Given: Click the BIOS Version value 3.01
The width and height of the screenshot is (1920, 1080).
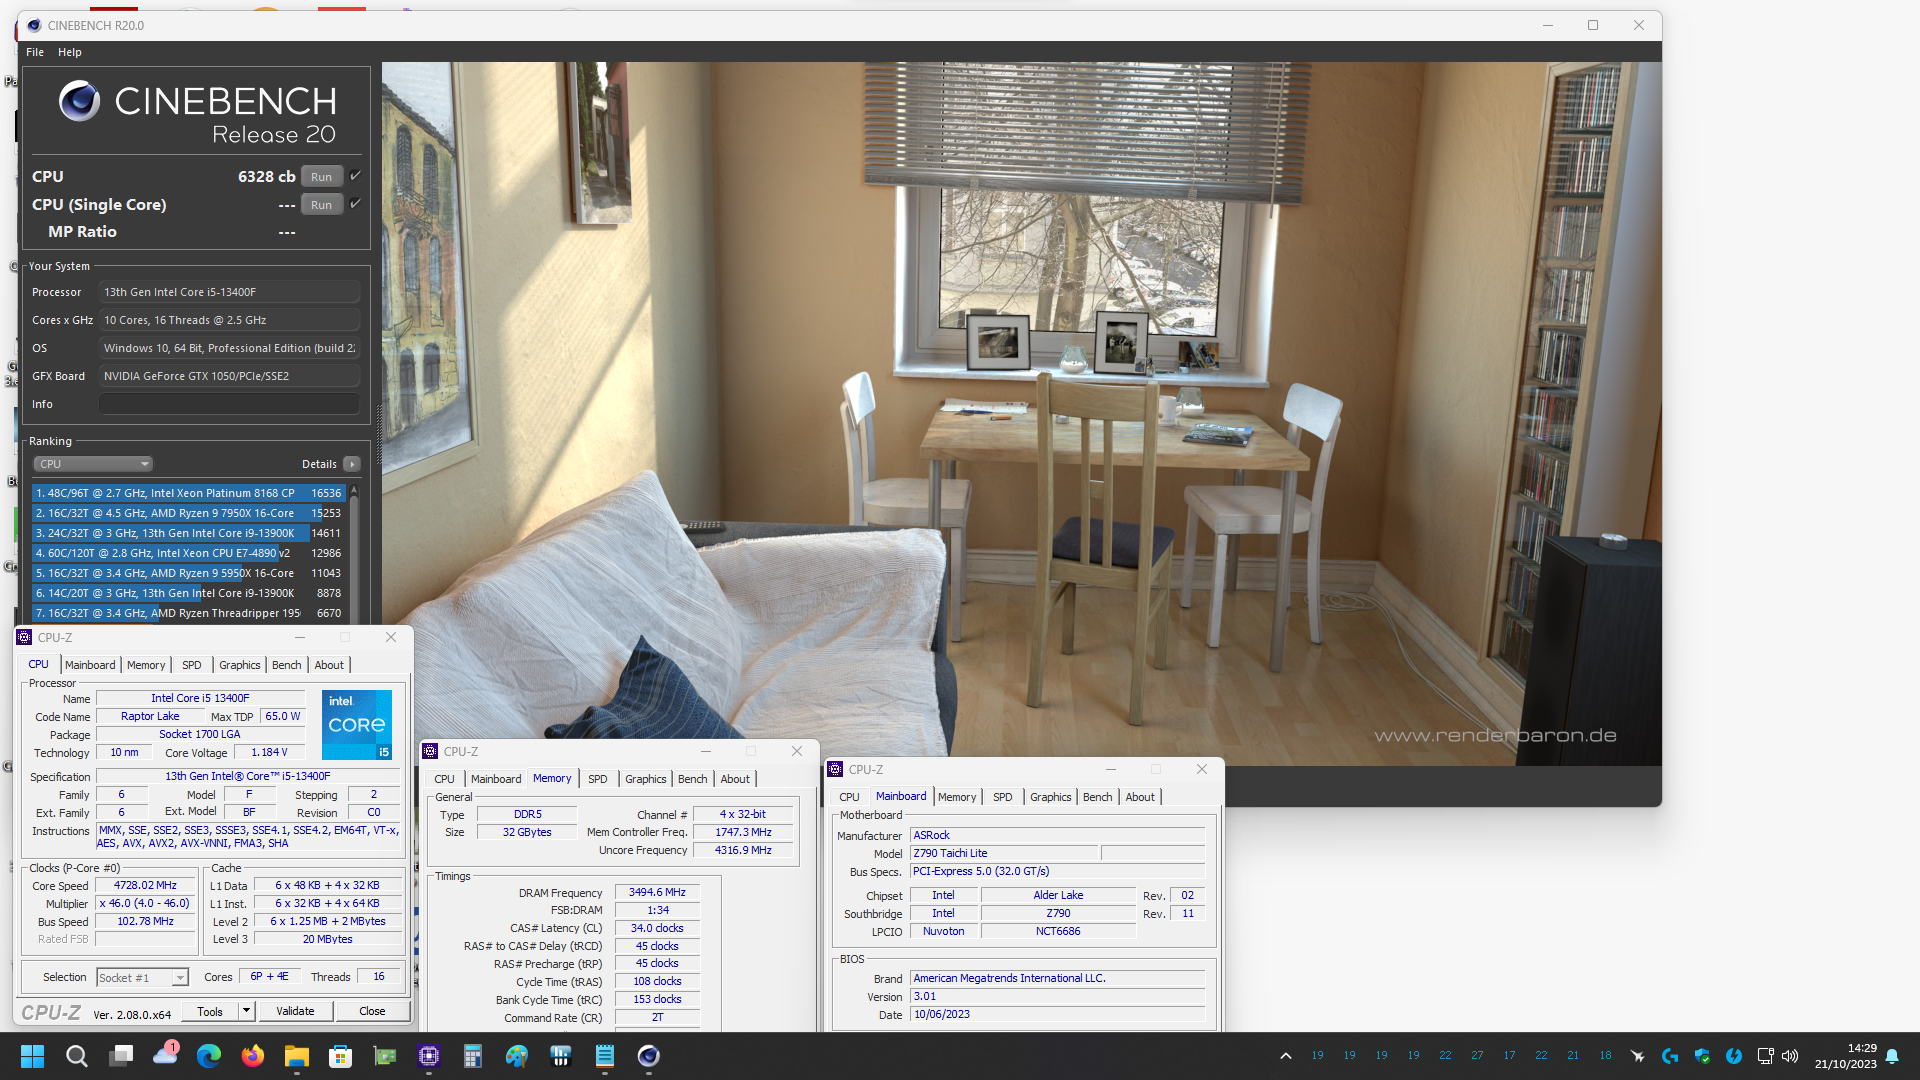Looking at the screenshot, I should click(1057, 997).
